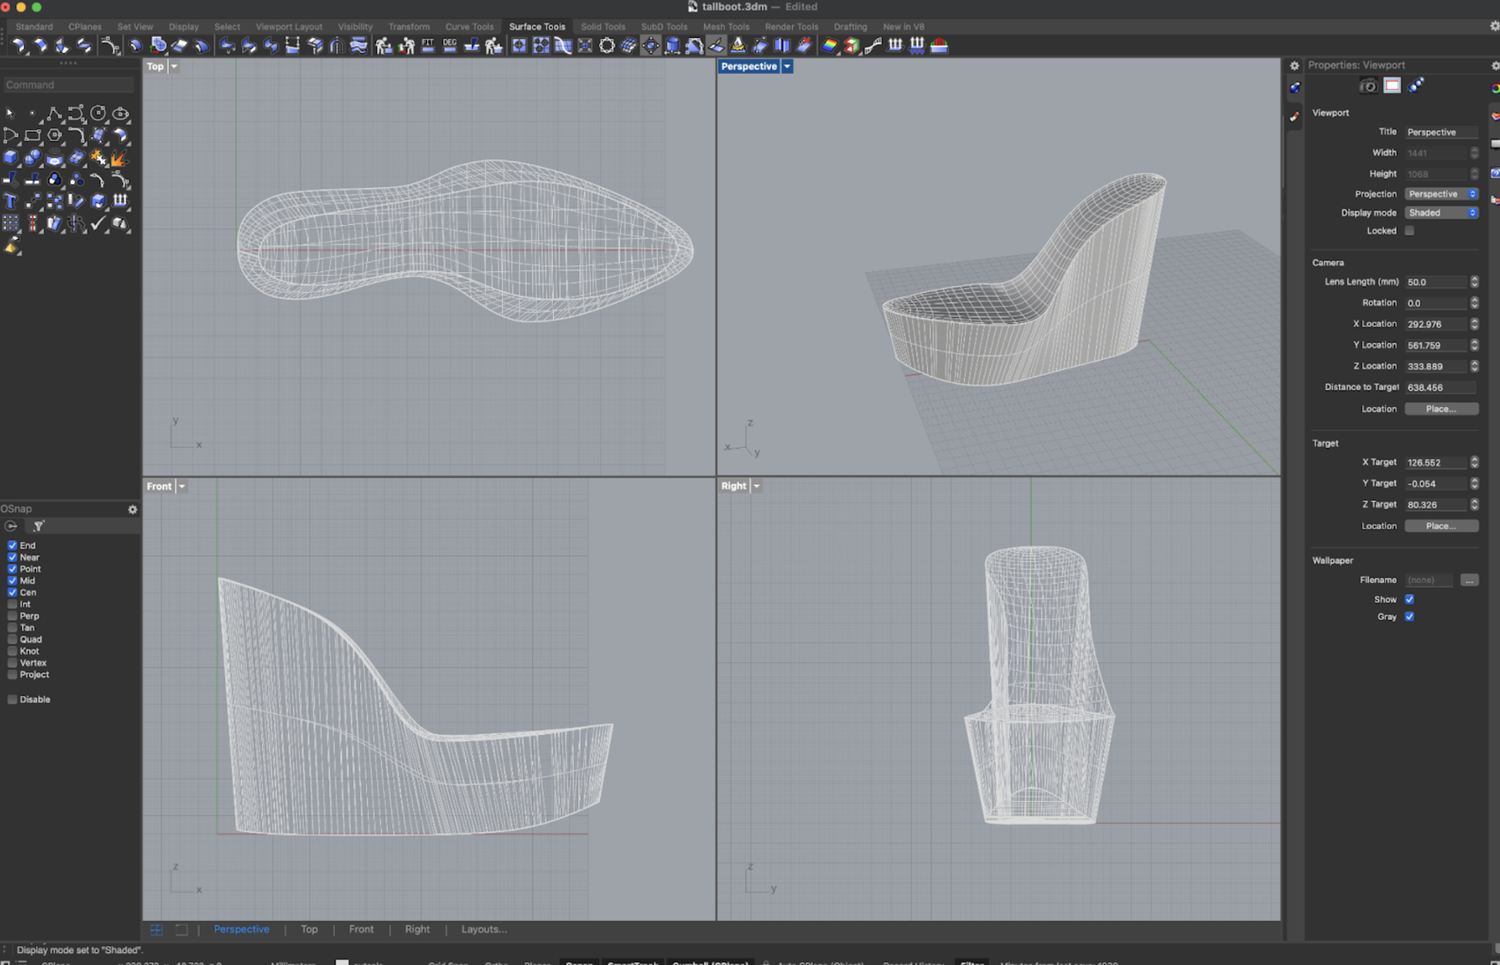Open the camera properties icon
This screenshot has width=1500, height=965.
click(1368, 86)
